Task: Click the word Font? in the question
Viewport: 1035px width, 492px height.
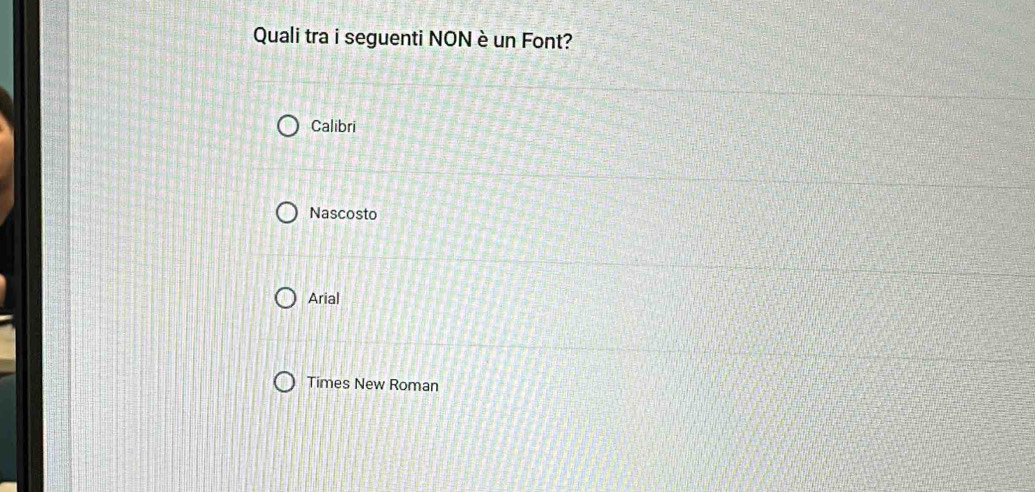Action: [x=546, y=40]
